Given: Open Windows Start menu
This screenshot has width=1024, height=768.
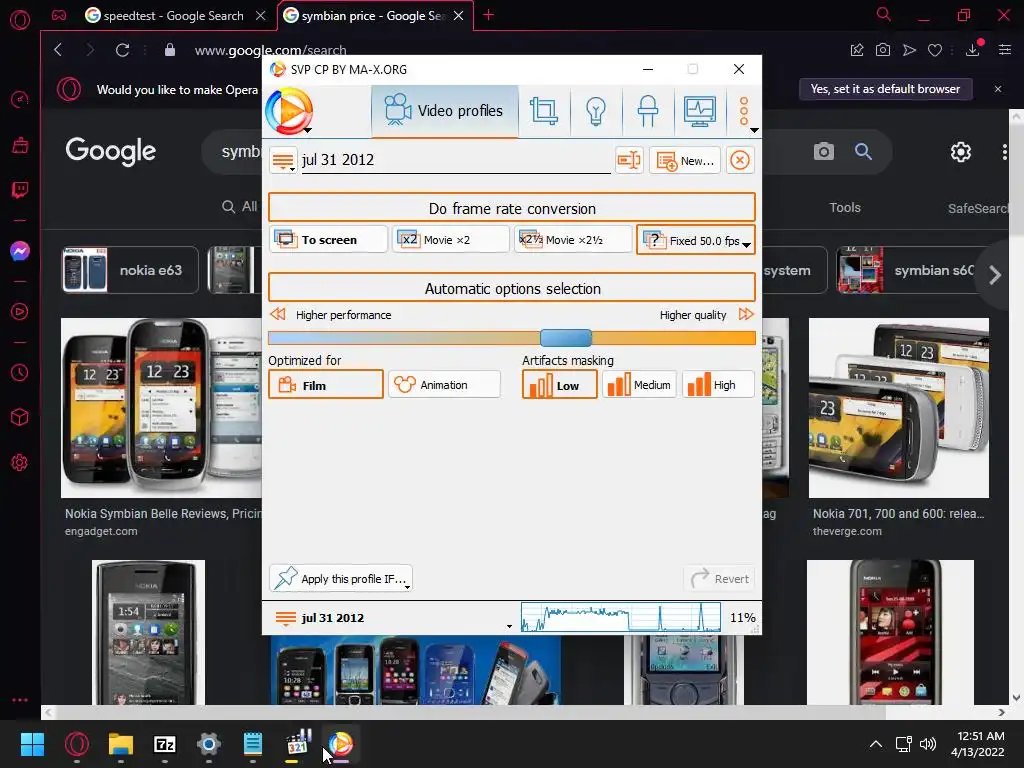Looking at the screenshot, I should pyautogui.click(x=32, y=744).
